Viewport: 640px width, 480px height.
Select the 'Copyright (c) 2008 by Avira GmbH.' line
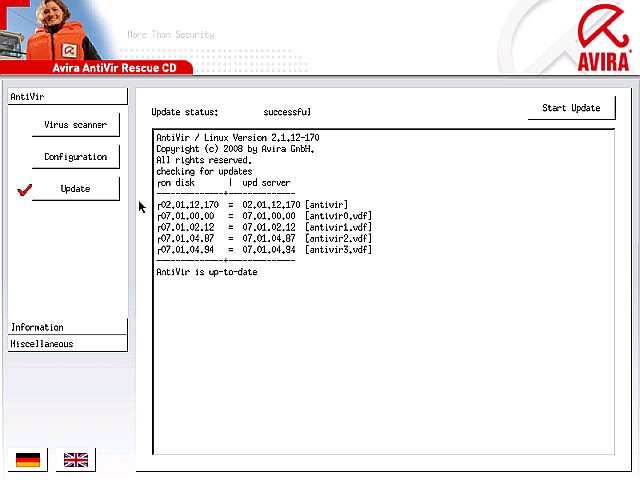(x=235, y=149)
